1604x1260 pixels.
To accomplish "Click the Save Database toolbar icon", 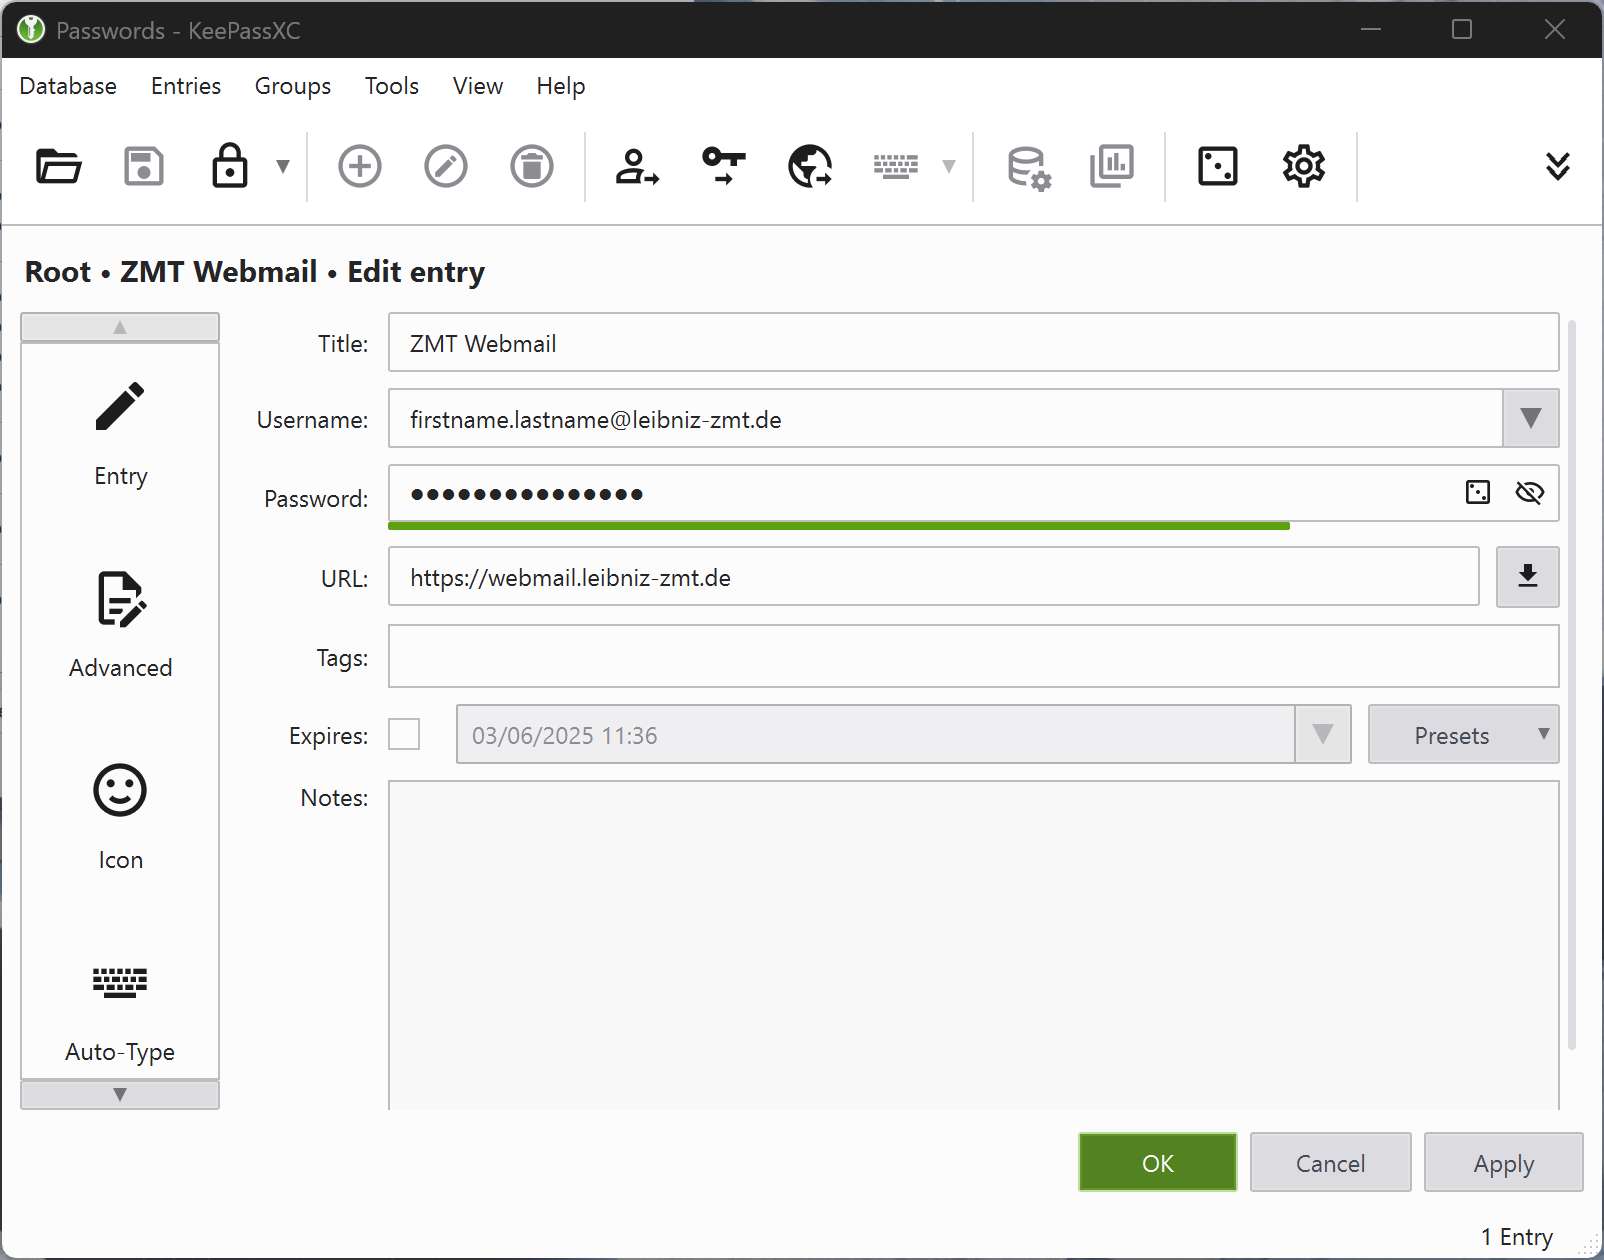I will pos(144,166).
